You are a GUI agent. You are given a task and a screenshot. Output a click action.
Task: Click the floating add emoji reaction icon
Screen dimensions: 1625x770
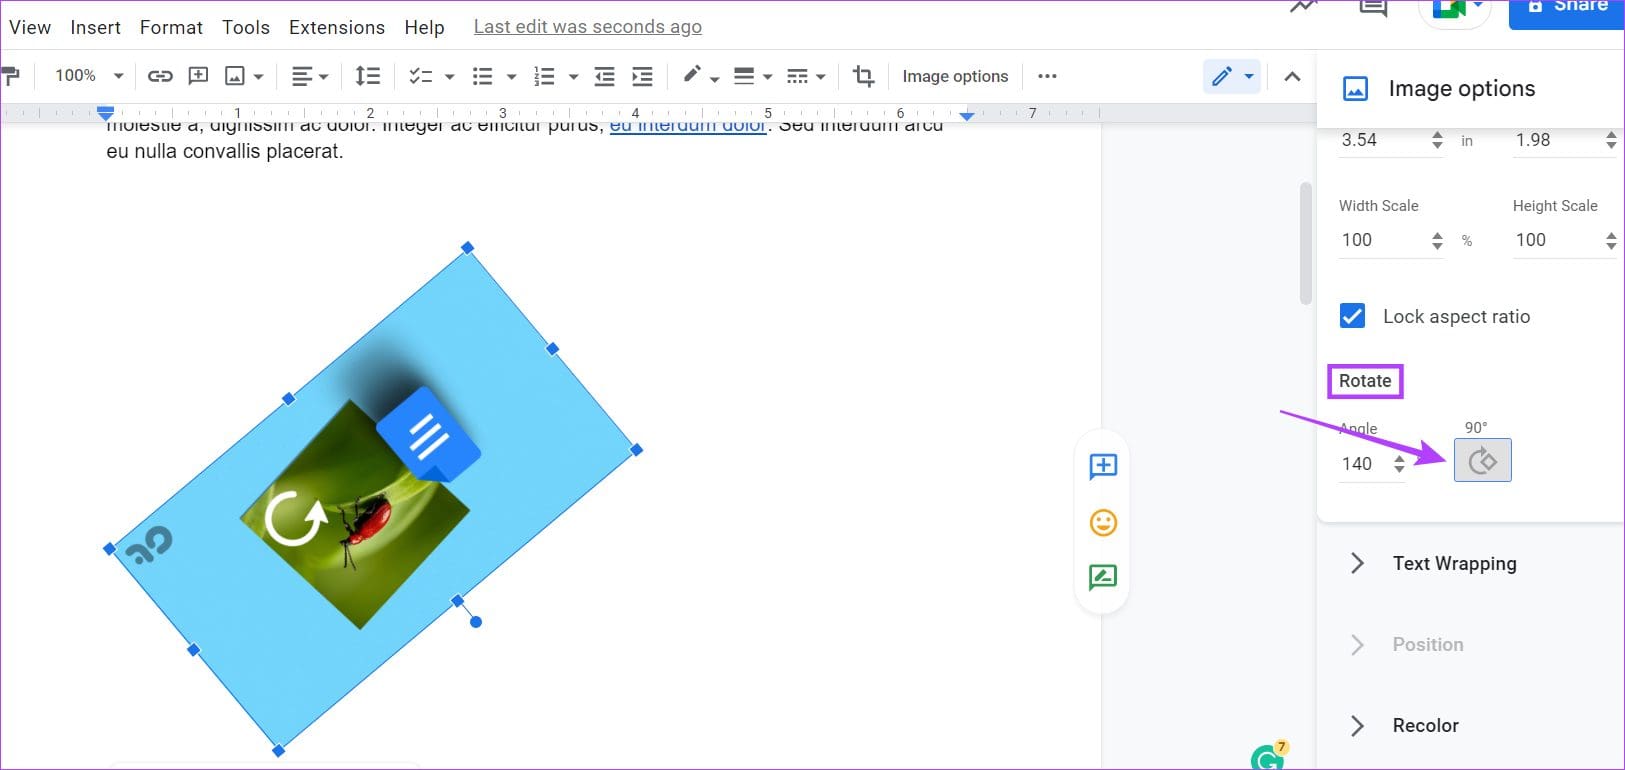point(1103,522)
